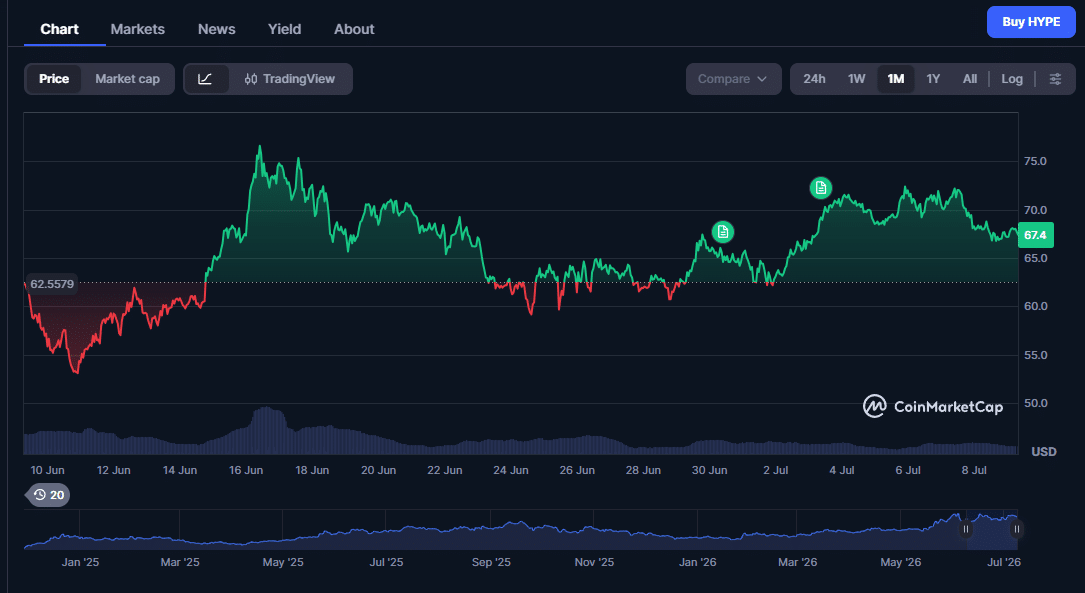
Task: Open the Yield tab
Action: point(284,29)
